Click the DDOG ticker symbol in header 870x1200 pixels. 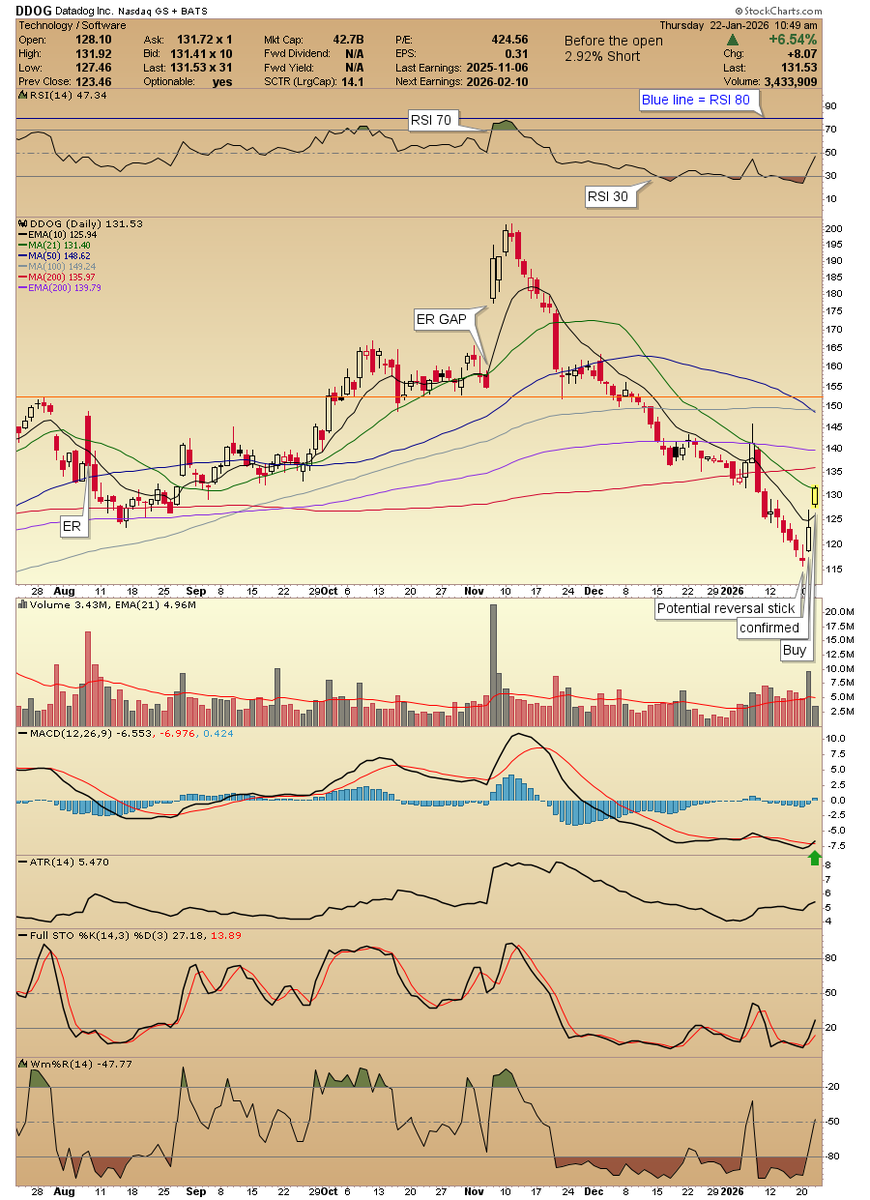pyautogui.click(x=33, y=10)
